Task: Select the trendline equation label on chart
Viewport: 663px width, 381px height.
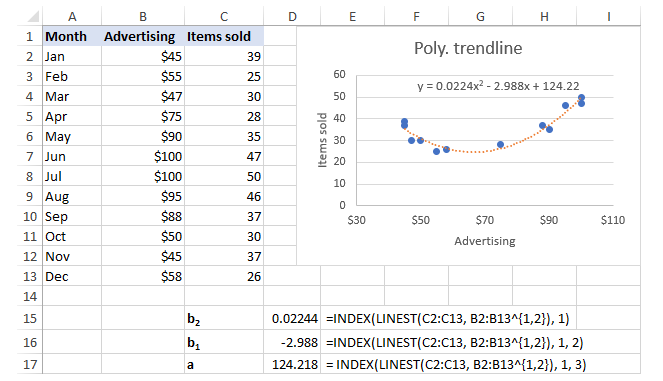Action: point(498,86)
